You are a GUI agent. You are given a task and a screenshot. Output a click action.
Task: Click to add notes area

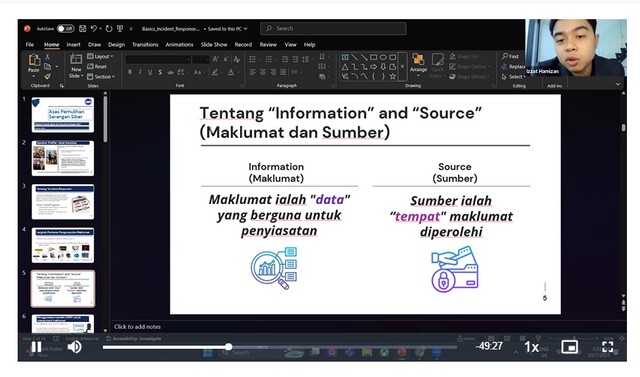coord(138,327)
